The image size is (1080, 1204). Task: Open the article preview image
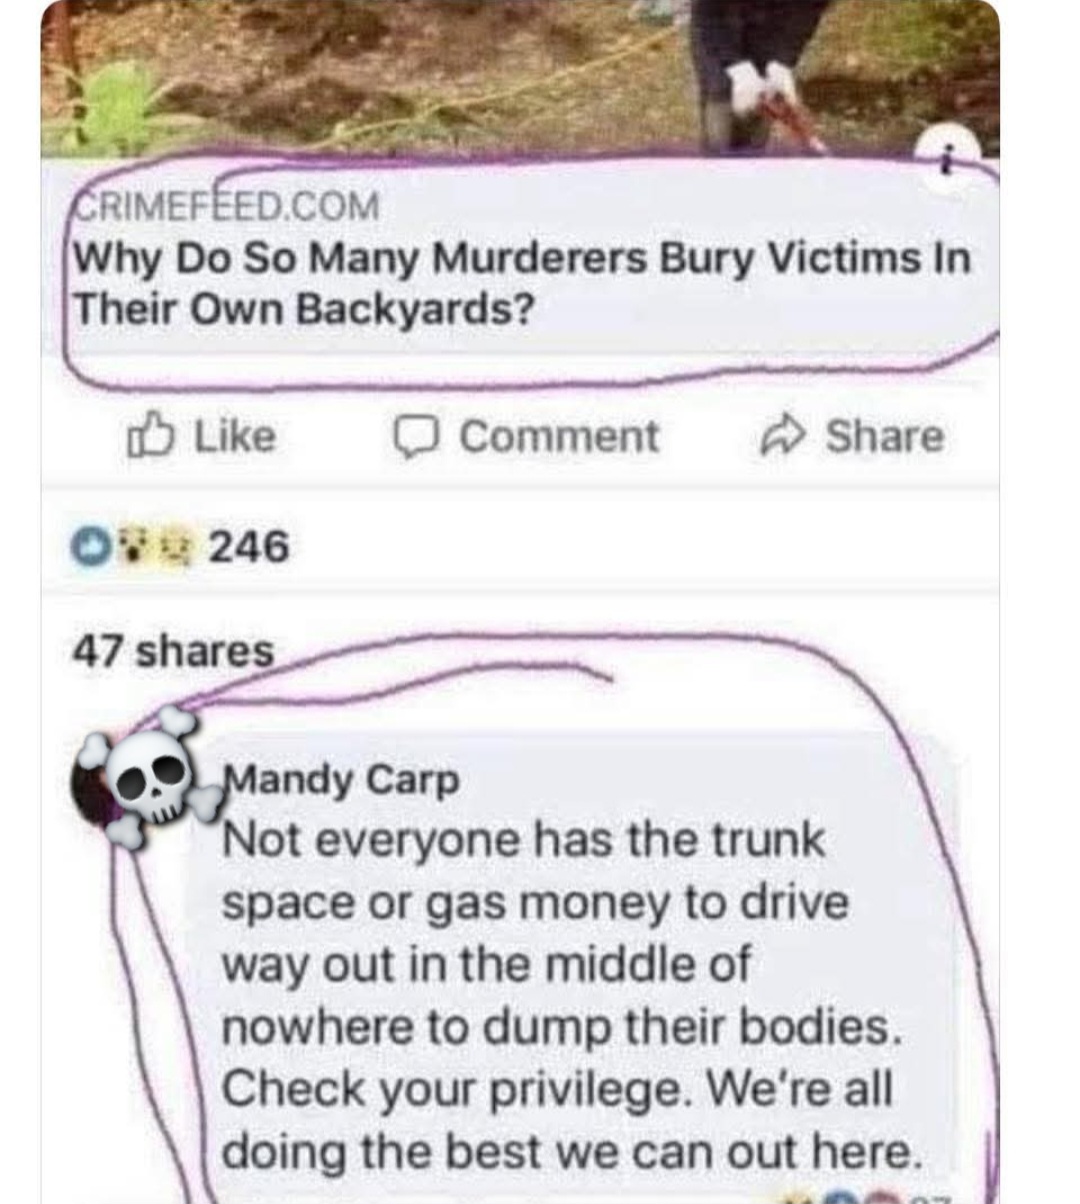pyautogui.click(x=519, y=78)
